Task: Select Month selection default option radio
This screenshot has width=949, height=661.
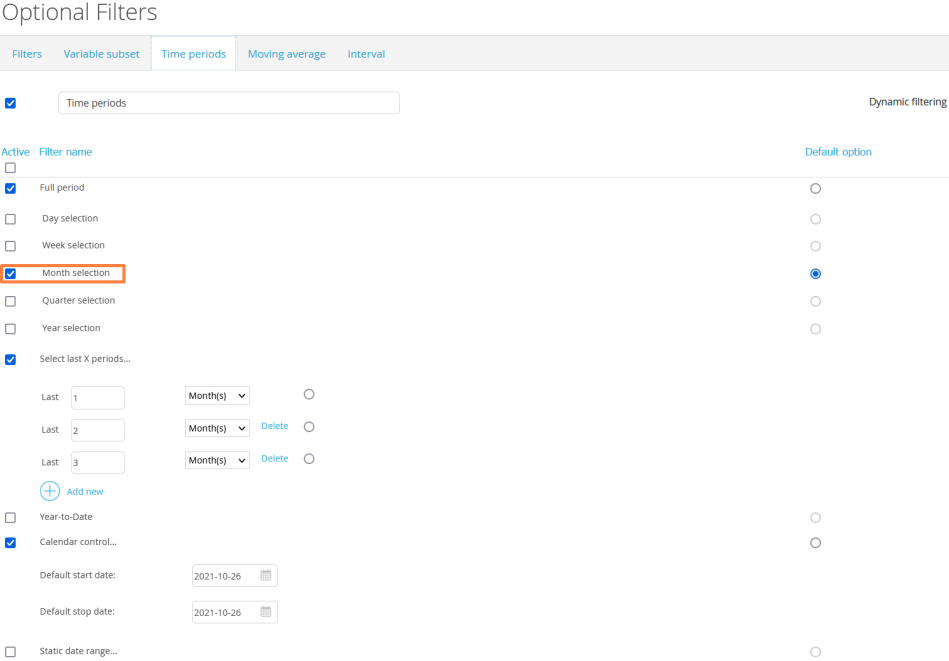Action: [x=815, y=274]
